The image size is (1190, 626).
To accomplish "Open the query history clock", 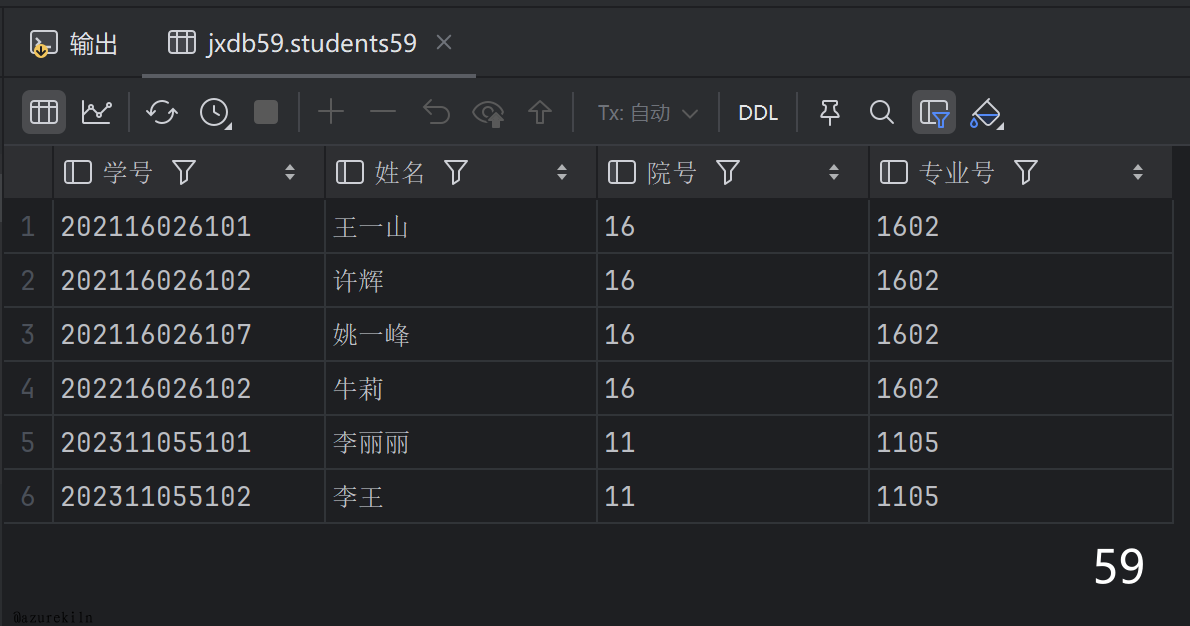I will click(x=214, y=112).
